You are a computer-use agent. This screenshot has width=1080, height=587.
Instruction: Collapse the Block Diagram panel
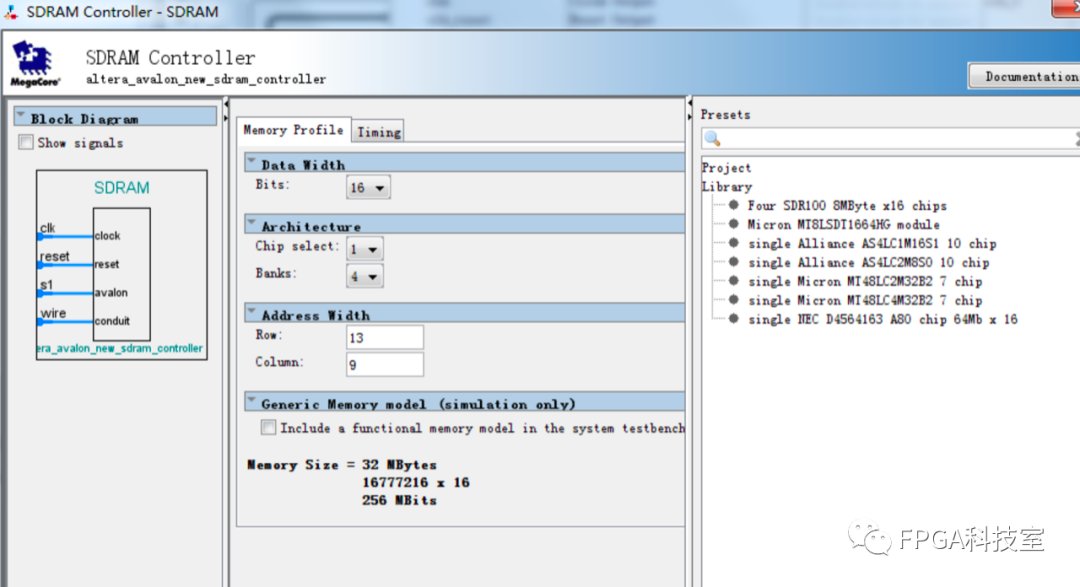coord(21,116)
